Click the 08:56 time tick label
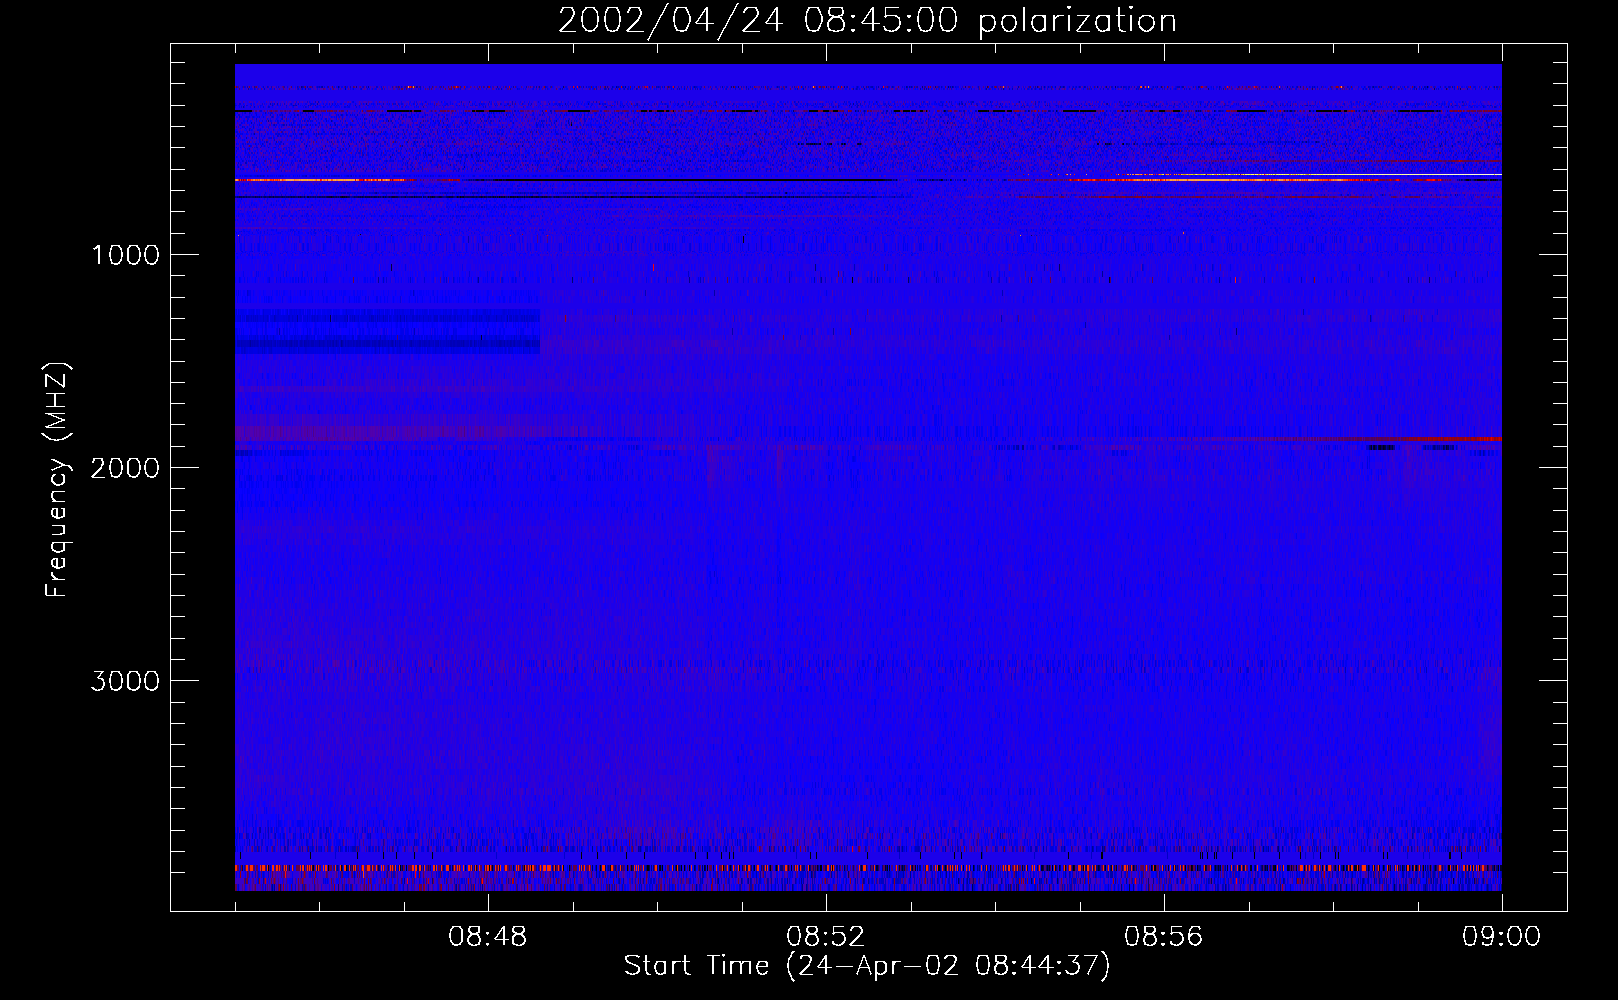 (x=1163, y=937)
